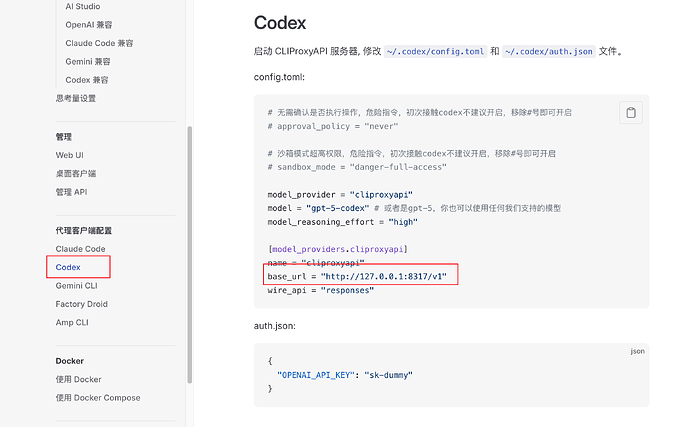Click the Docker section heading

coord(70,361)
